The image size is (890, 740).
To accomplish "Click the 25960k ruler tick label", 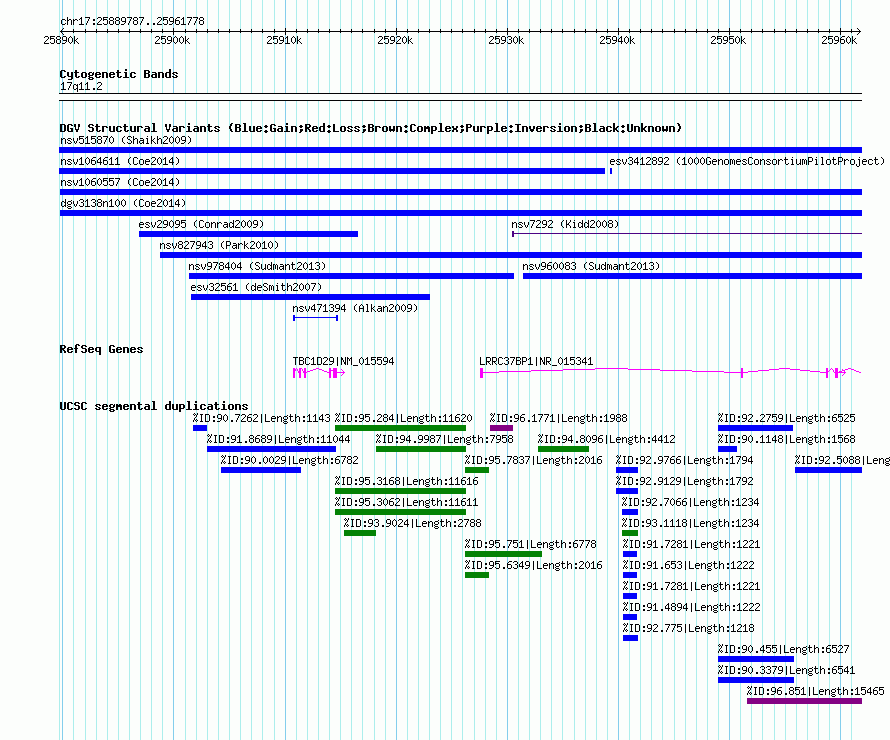I will 839,40.
